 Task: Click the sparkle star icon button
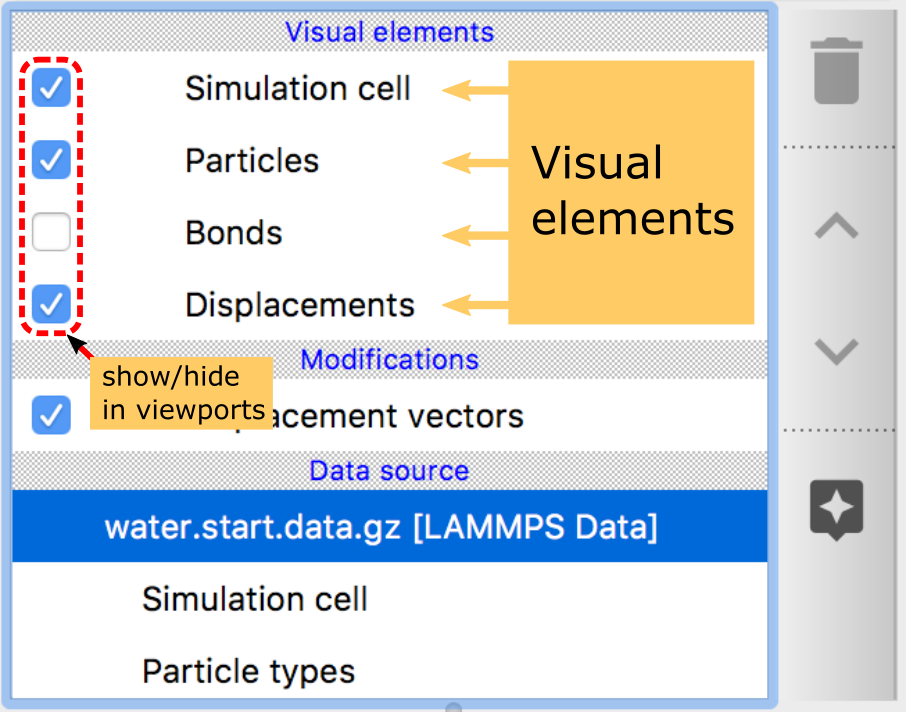(836, 510)
